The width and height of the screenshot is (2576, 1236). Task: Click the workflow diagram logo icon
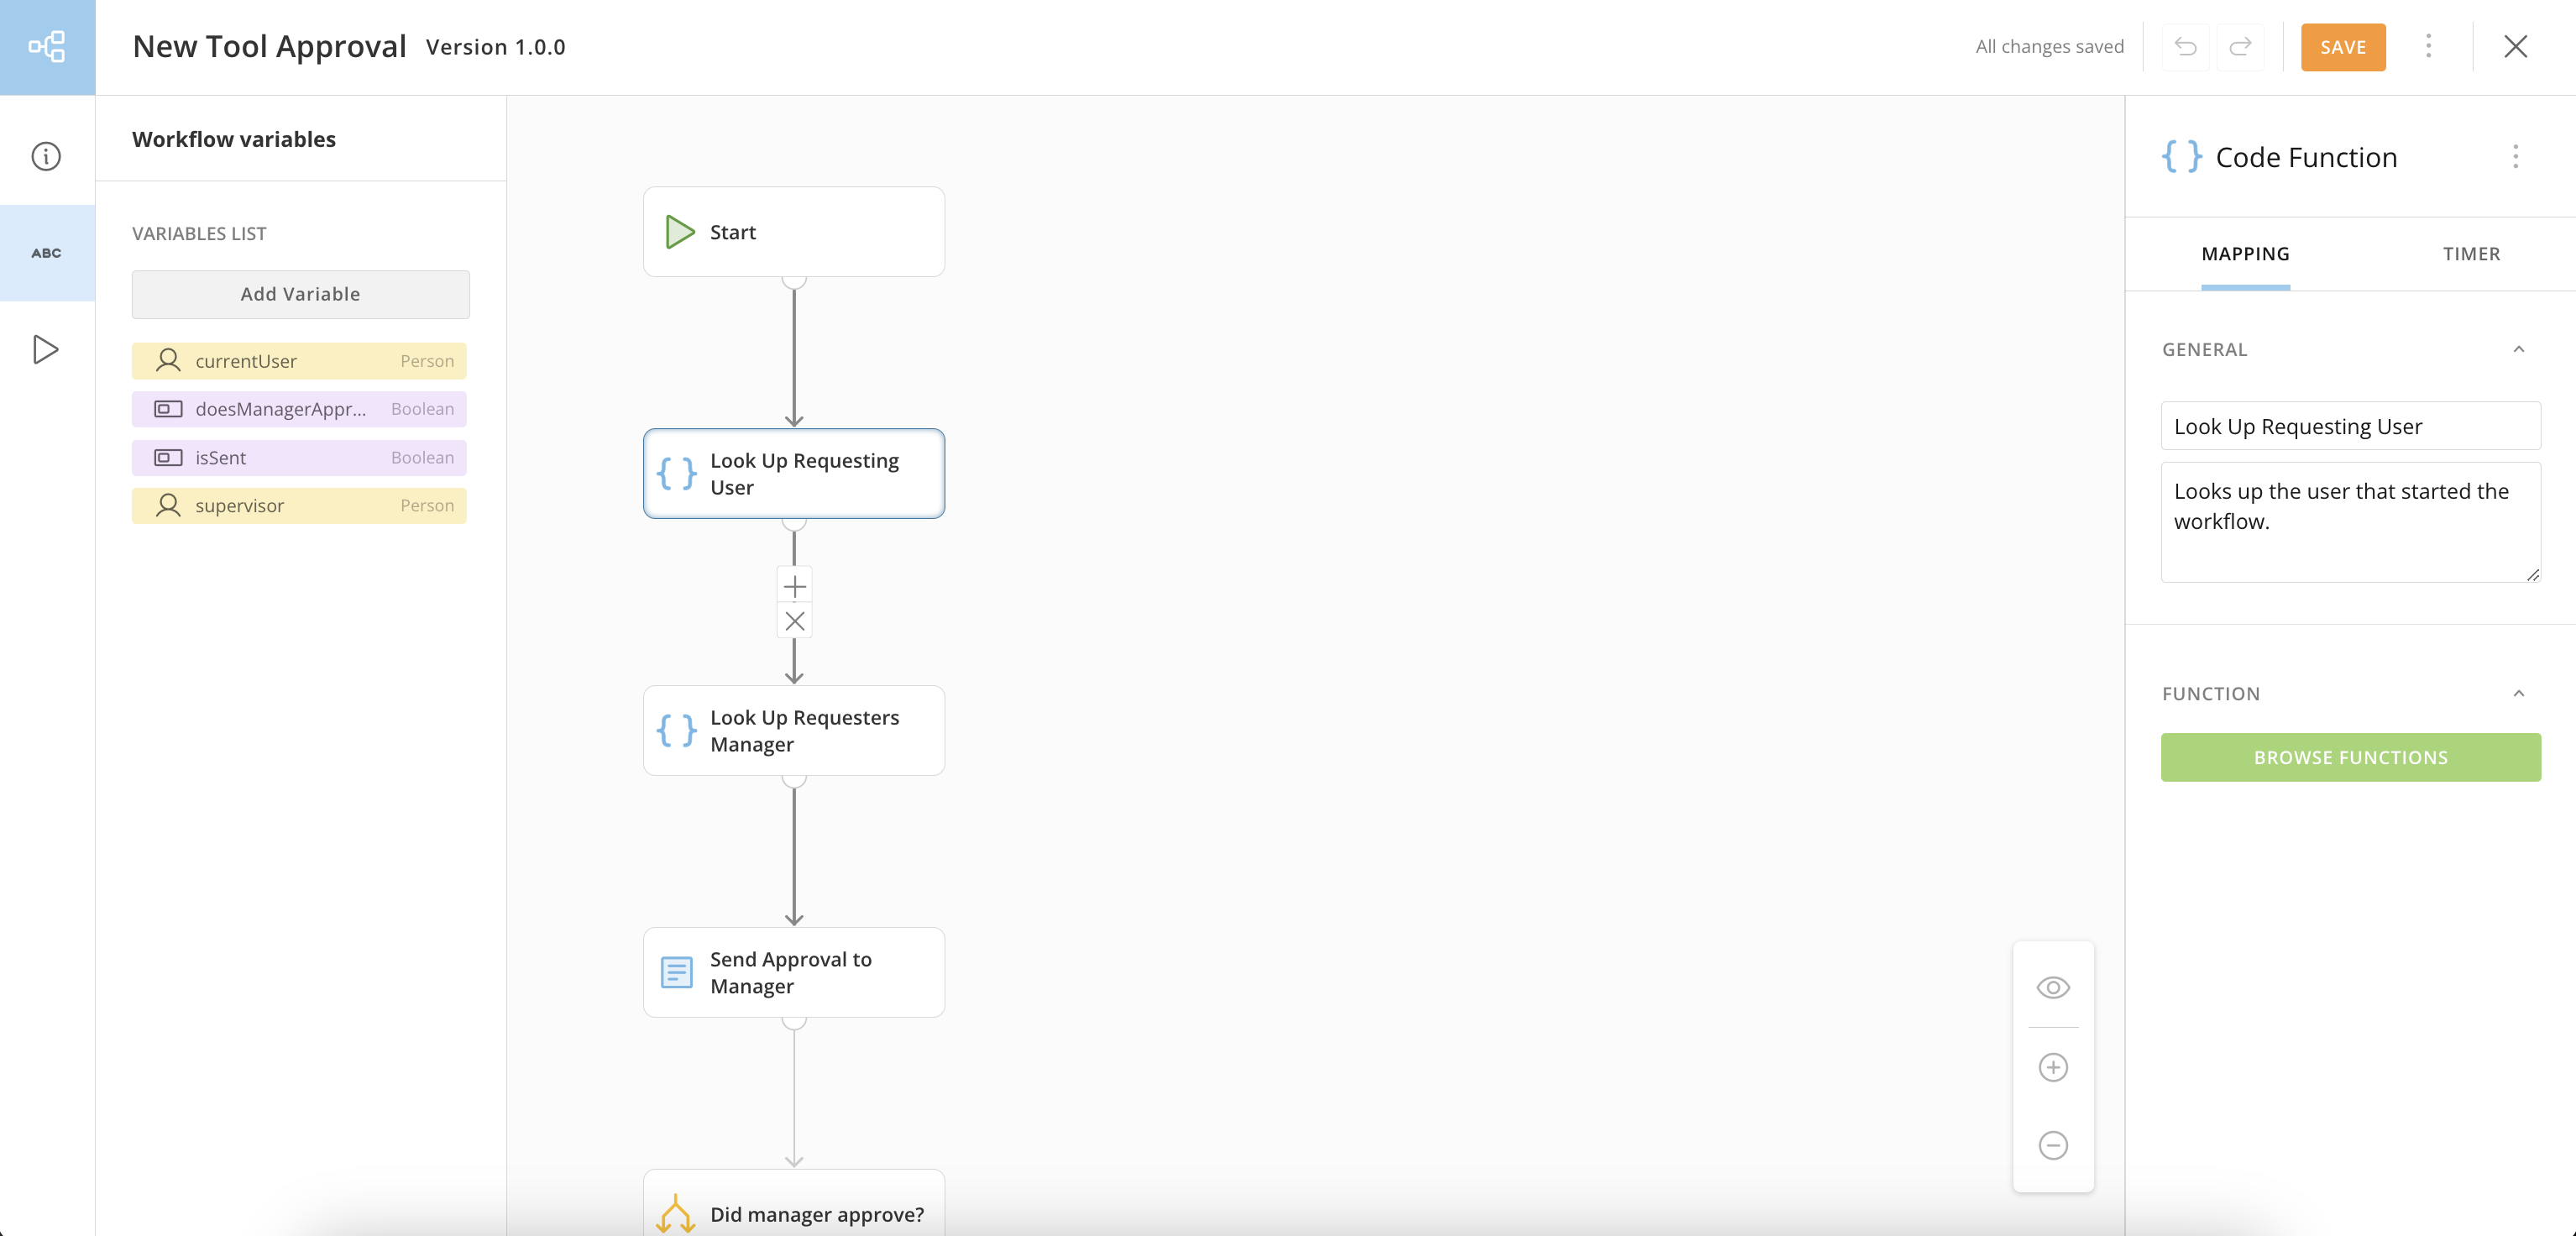pyautogui.click(x=47, y=47)
